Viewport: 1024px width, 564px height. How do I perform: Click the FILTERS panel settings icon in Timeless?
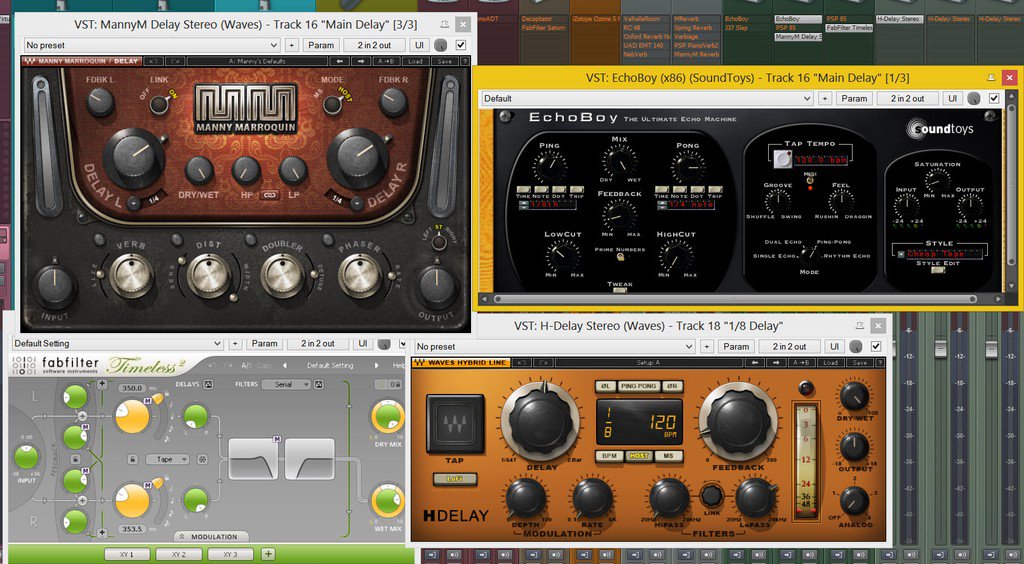tap(319, 384)
